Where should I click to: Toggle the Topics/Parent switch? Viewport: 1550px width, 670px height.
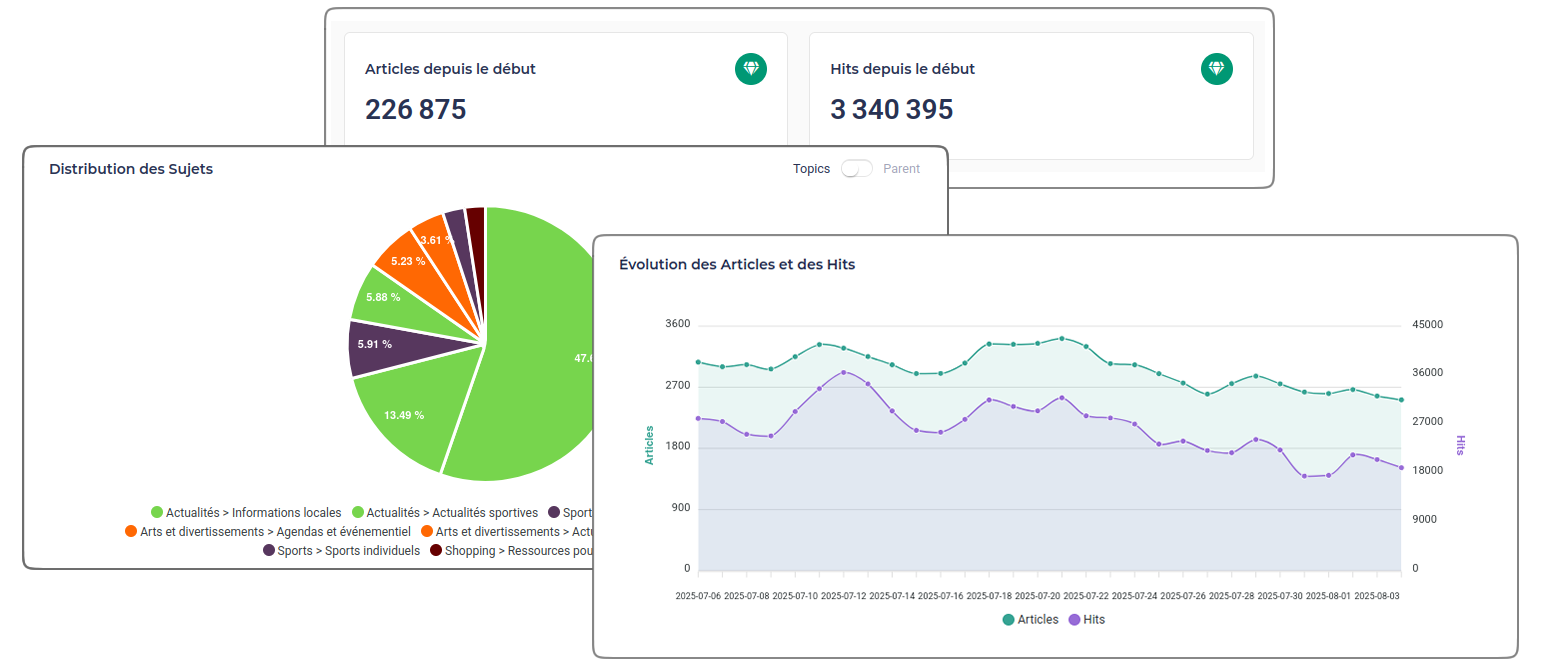(x=856, y=169)
